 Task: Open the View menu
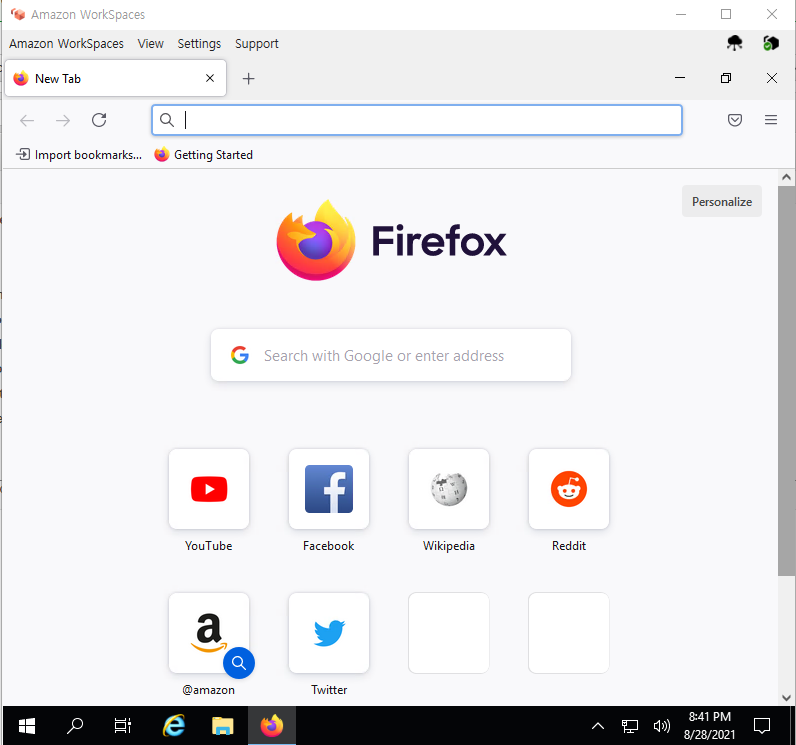coord(150,44)
